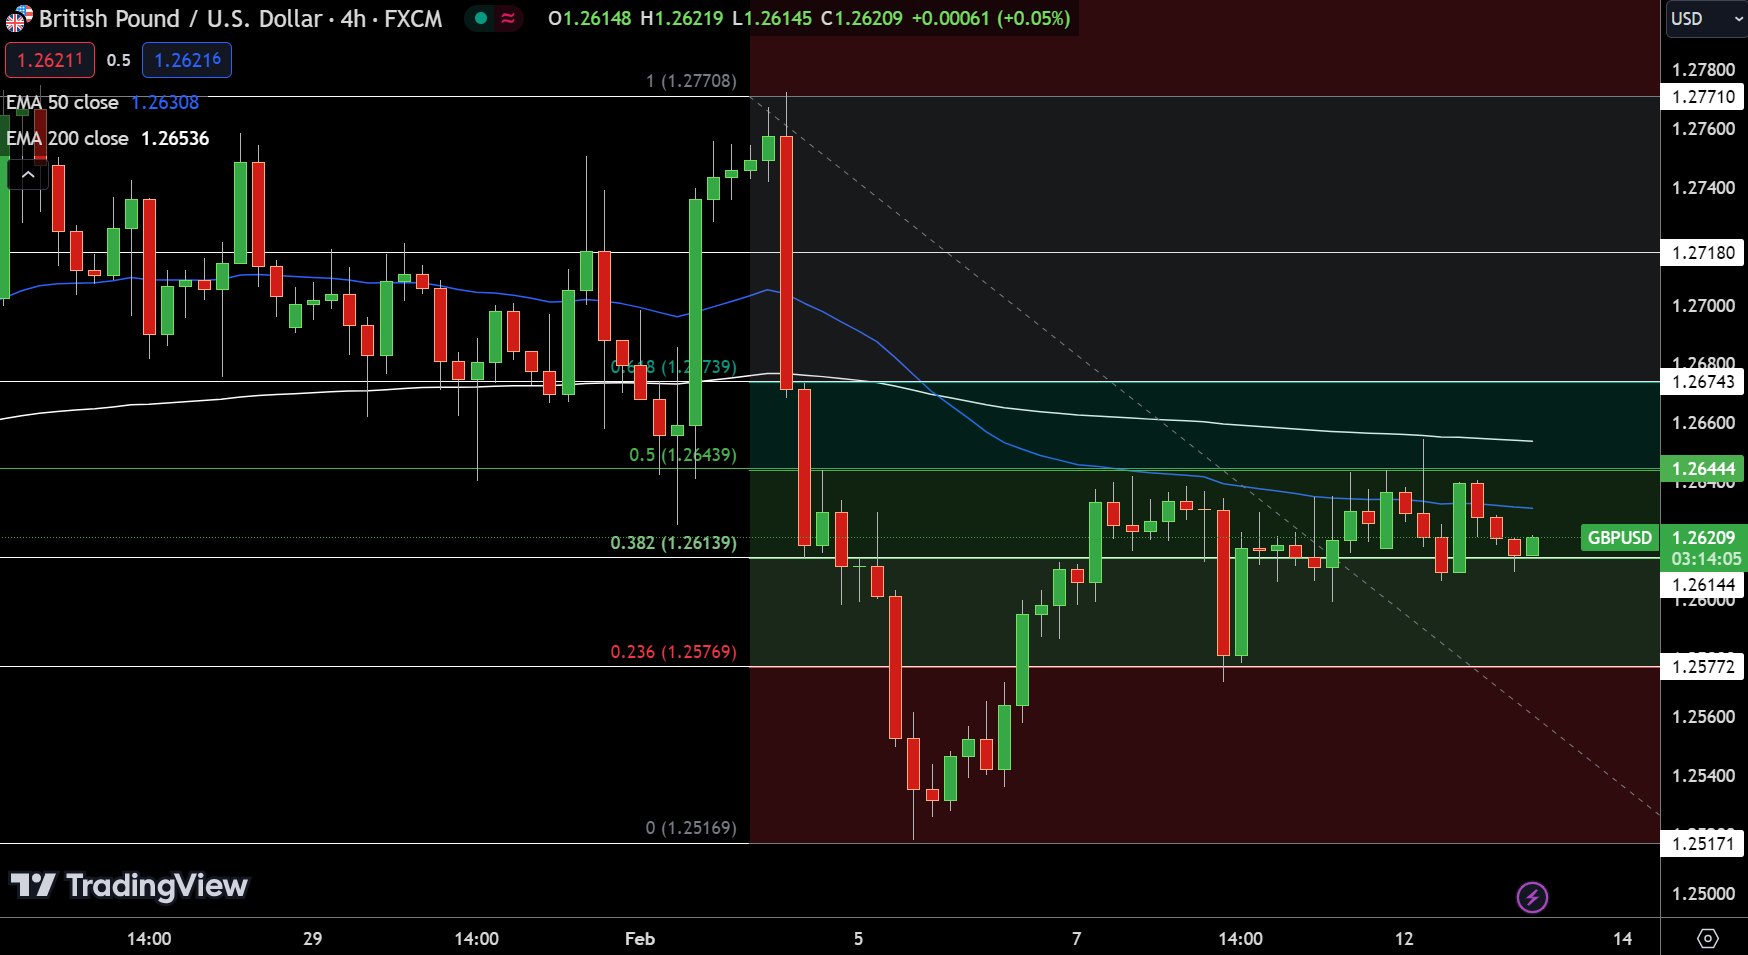Click the Fib 0.236 (1.25769) label
The height and width of the screenshot is (955, 1748).
(x=673, y=651)
